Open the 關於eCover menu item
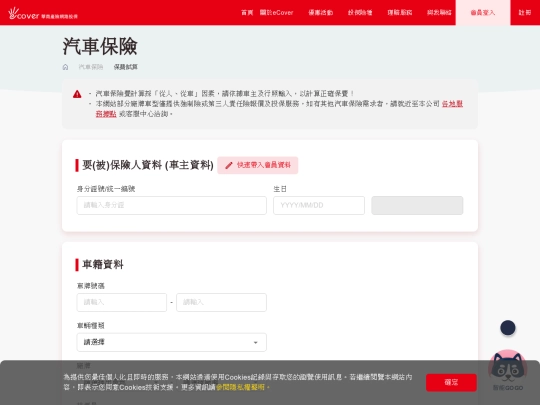 pos(276,13)
